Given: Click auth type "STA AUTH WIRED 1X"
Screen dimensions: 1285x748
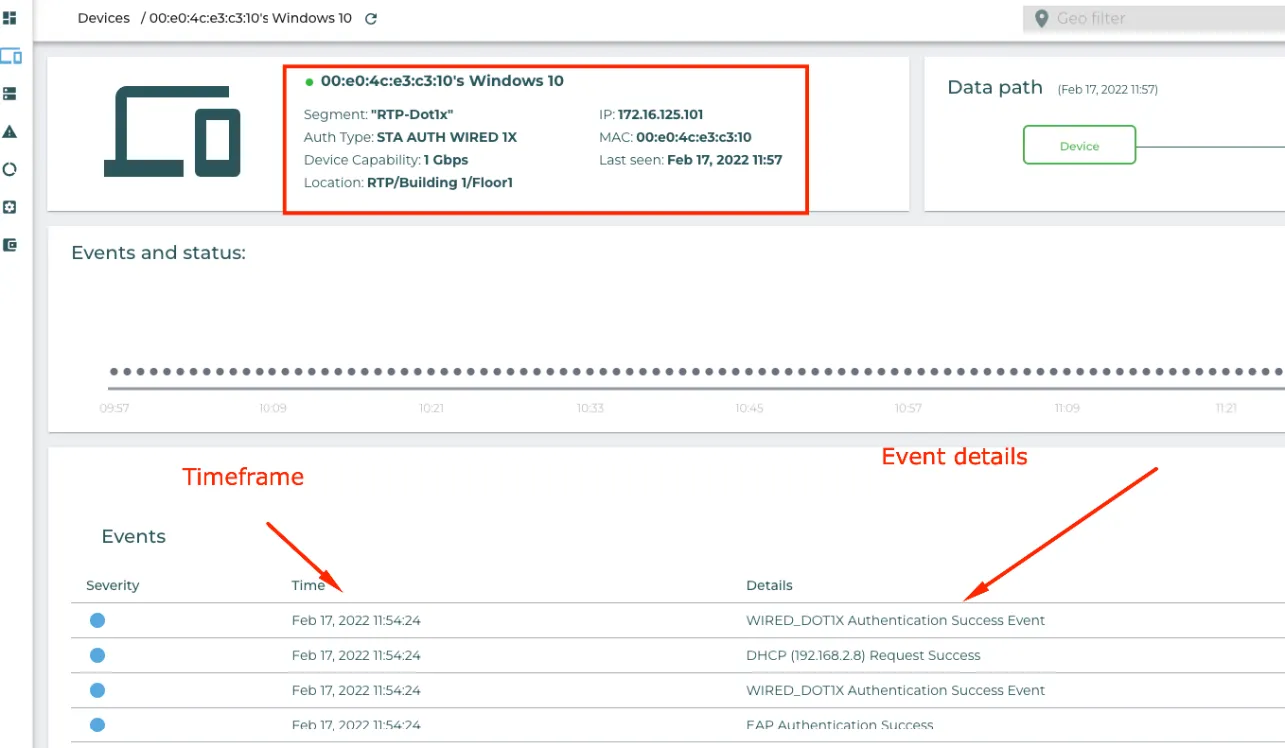Looking at the screenshot, I should coord(447,137).
